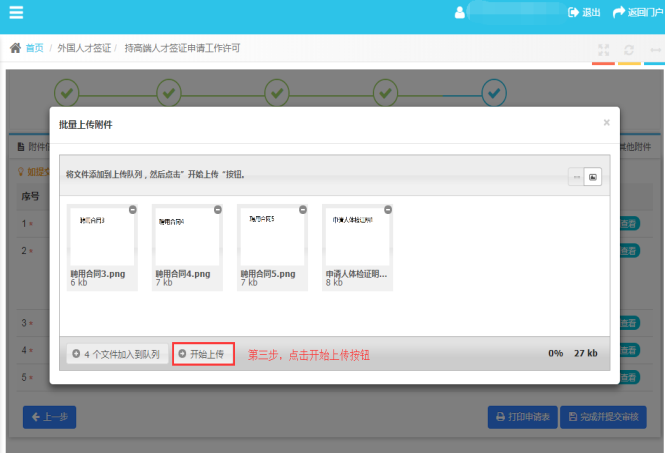Remove 聘用合同5.png from the queue
The image size is (665, 453).
[303, 209]
